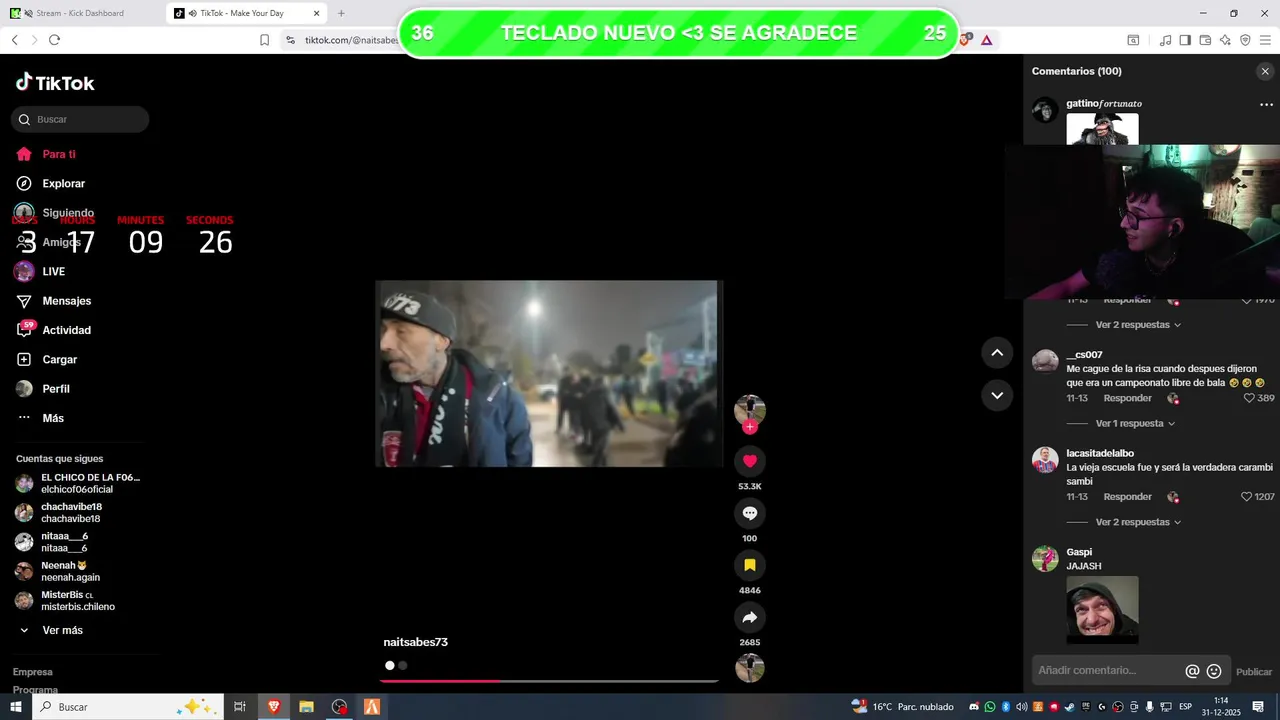
Task: Open Brave Wallet icon
Action: pos(1205,40)
